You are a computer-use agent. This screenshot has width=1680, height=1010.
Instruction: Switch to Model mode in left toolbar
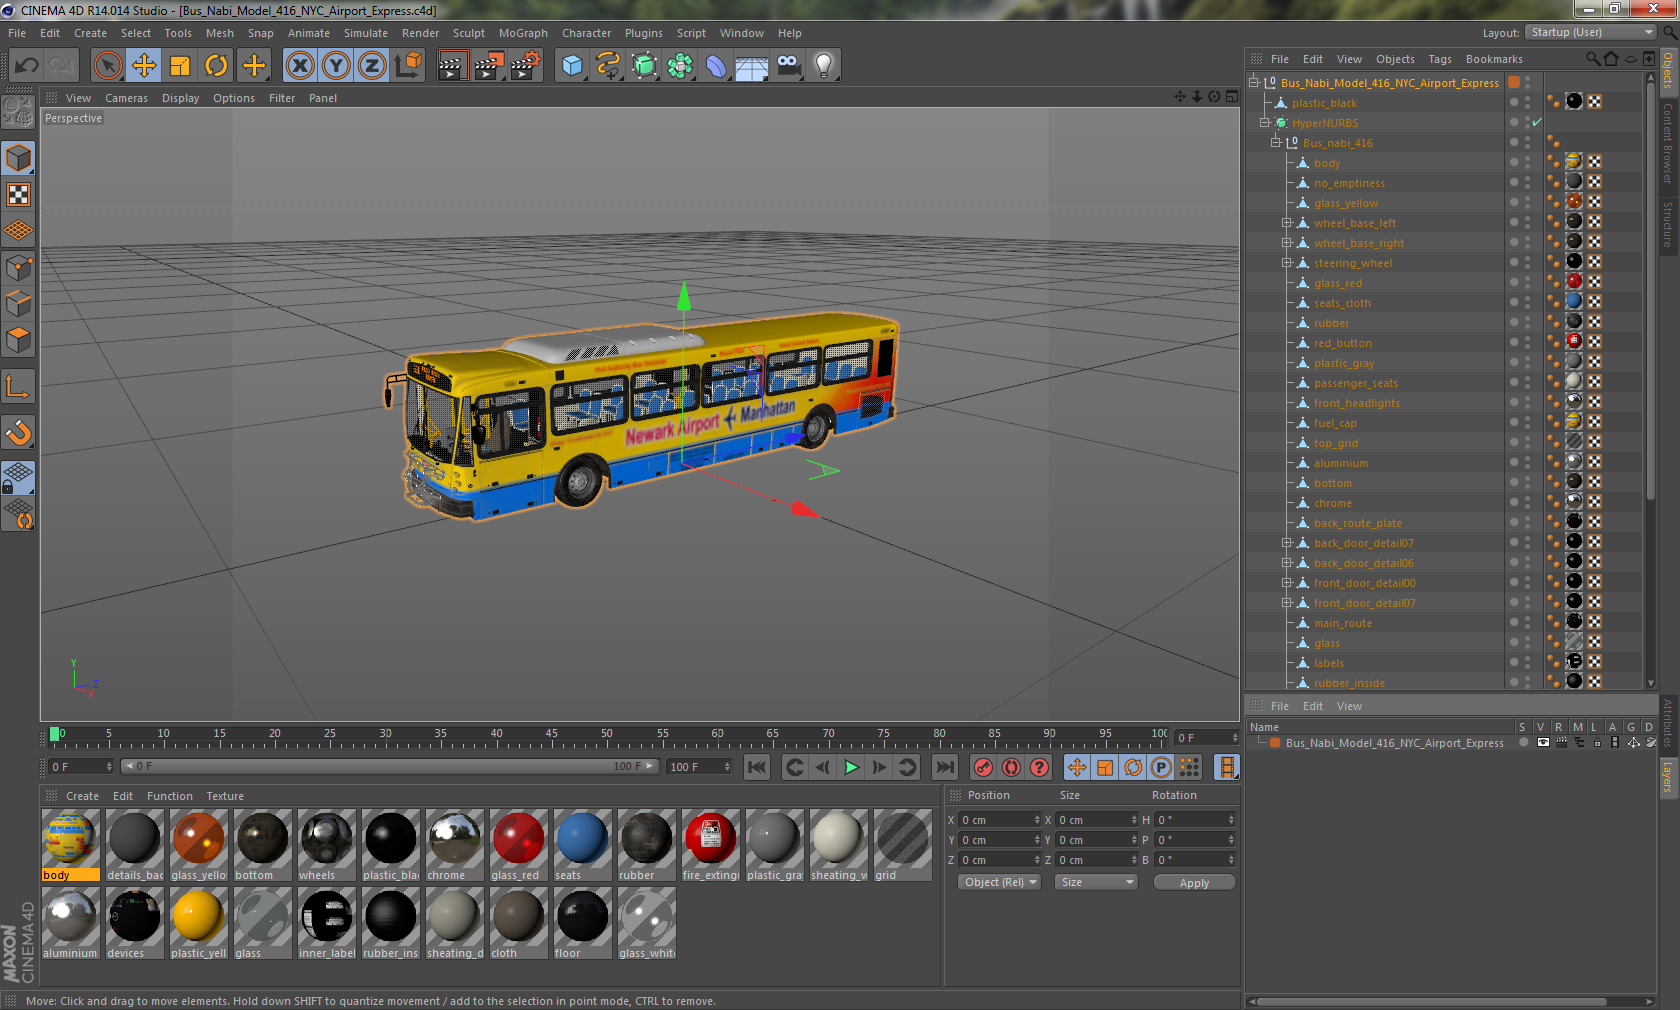tap(19, 158)
